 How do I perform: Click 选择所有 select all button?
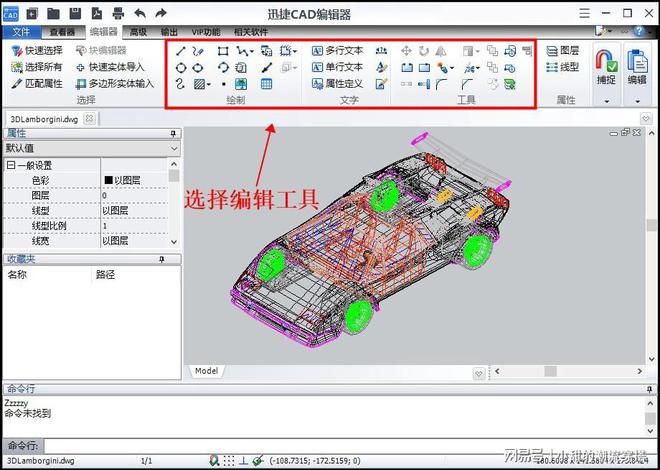pos(37,67)
